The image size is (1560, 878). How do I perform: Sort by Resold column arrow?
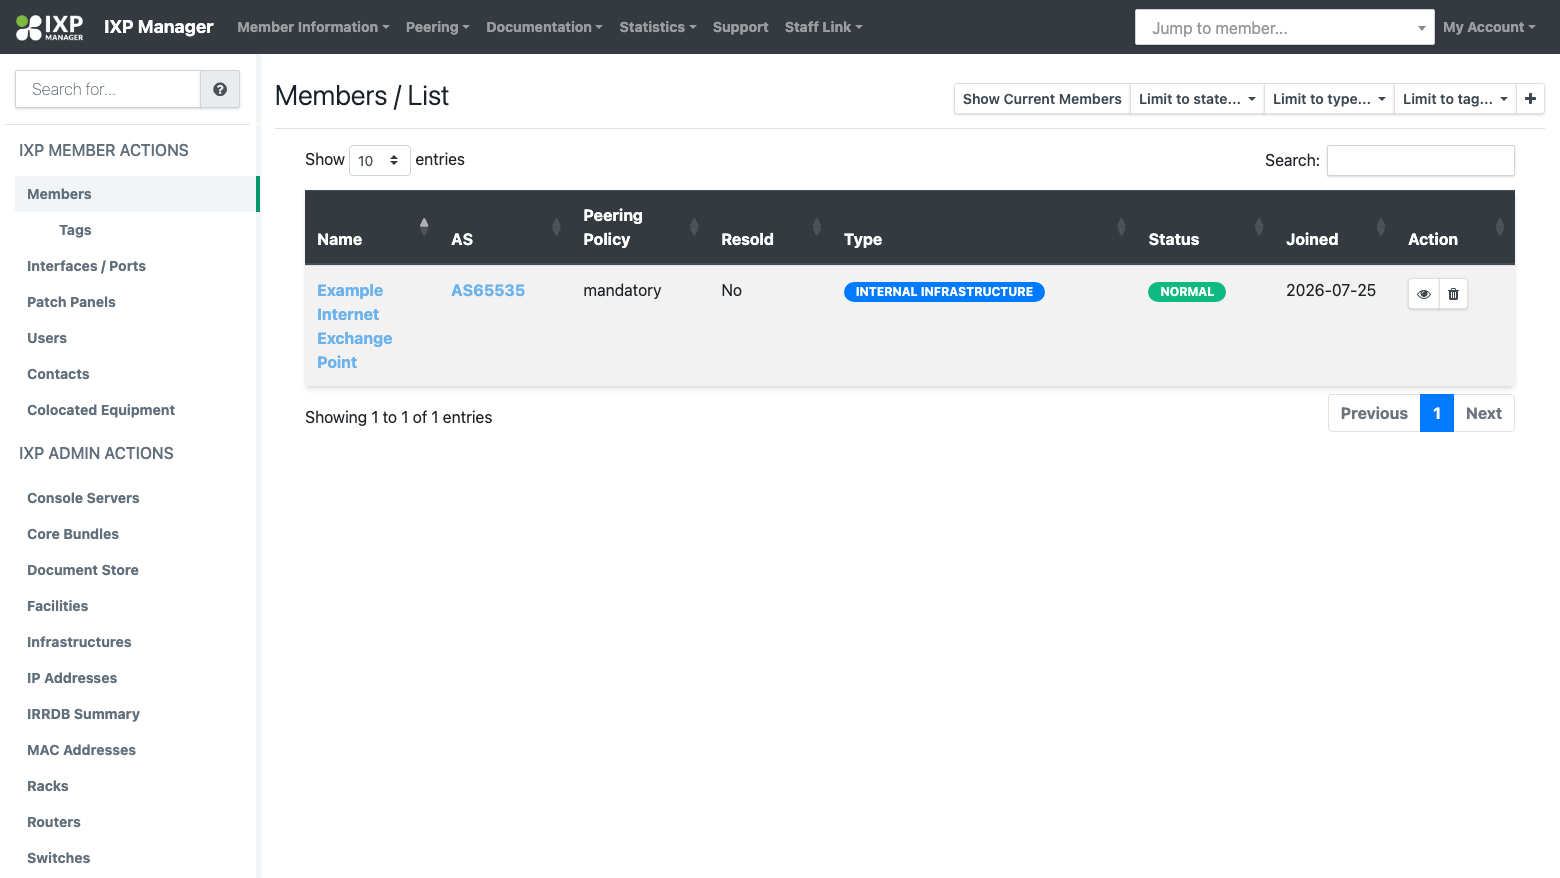pos(817,227)
